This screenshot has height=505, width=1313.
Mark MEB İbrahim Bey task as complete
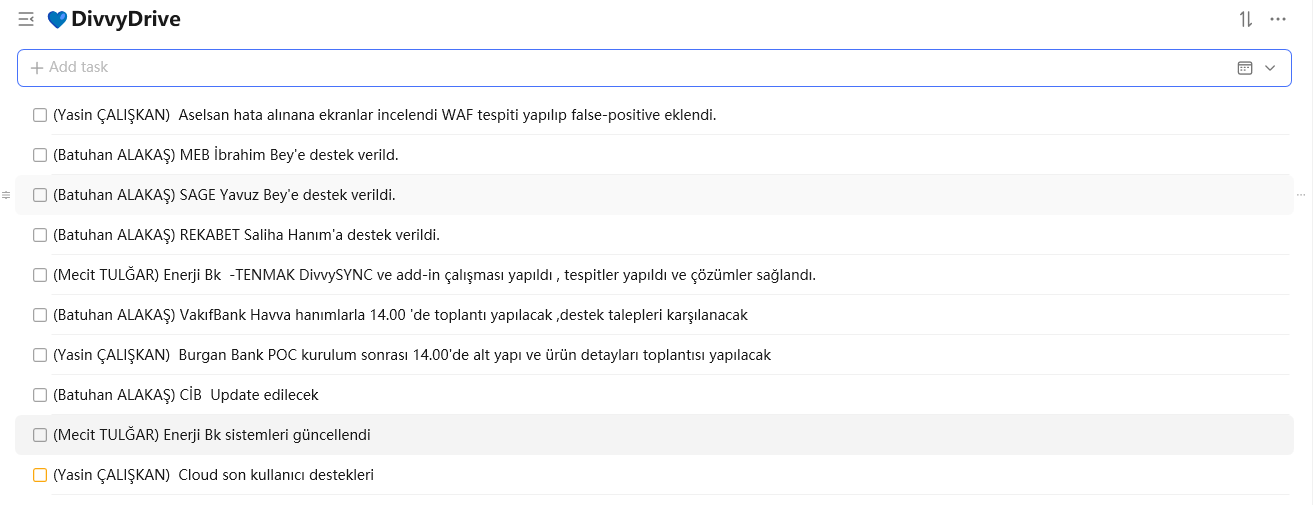(x=40, y=155)
